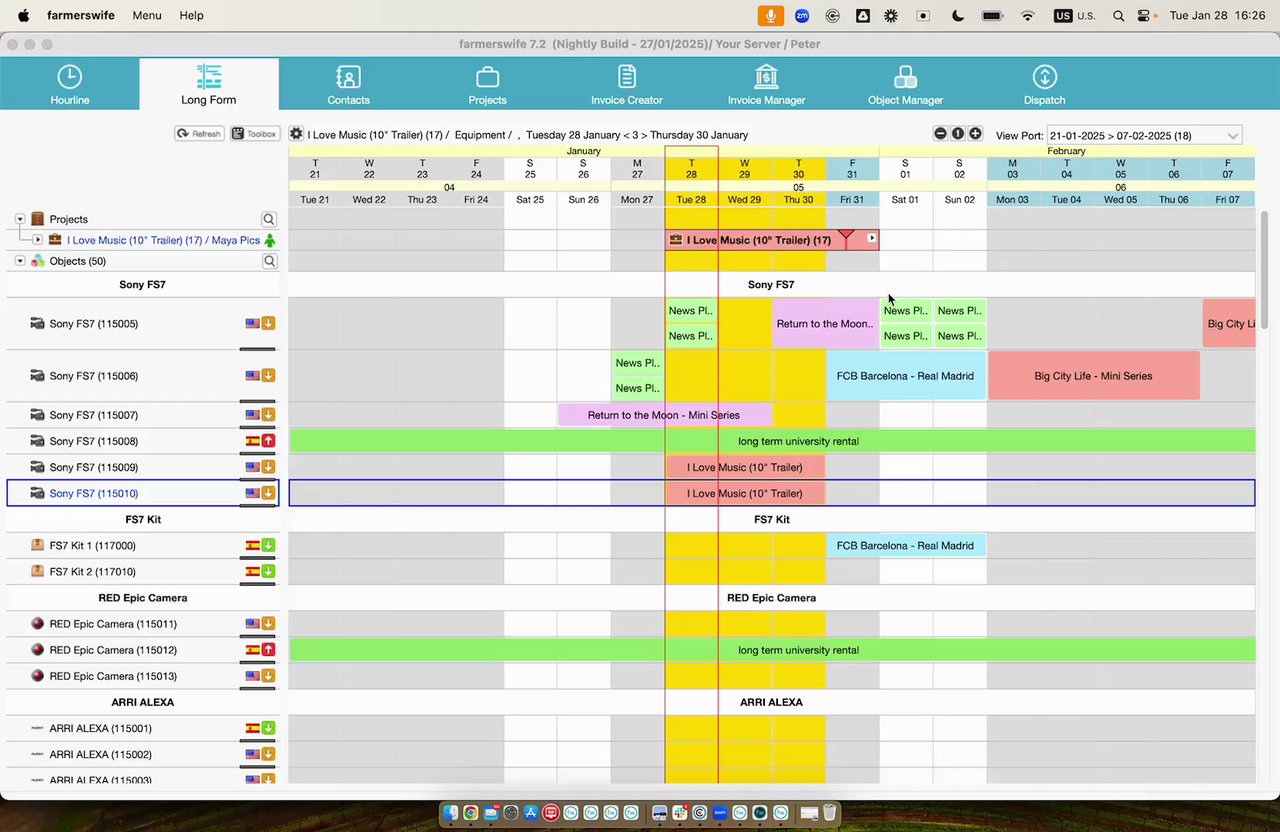Click the red up-arrow icon for Sony FS7 (115008)
Viewport: 1280px width, 832px height.
(x=268, y=441)
